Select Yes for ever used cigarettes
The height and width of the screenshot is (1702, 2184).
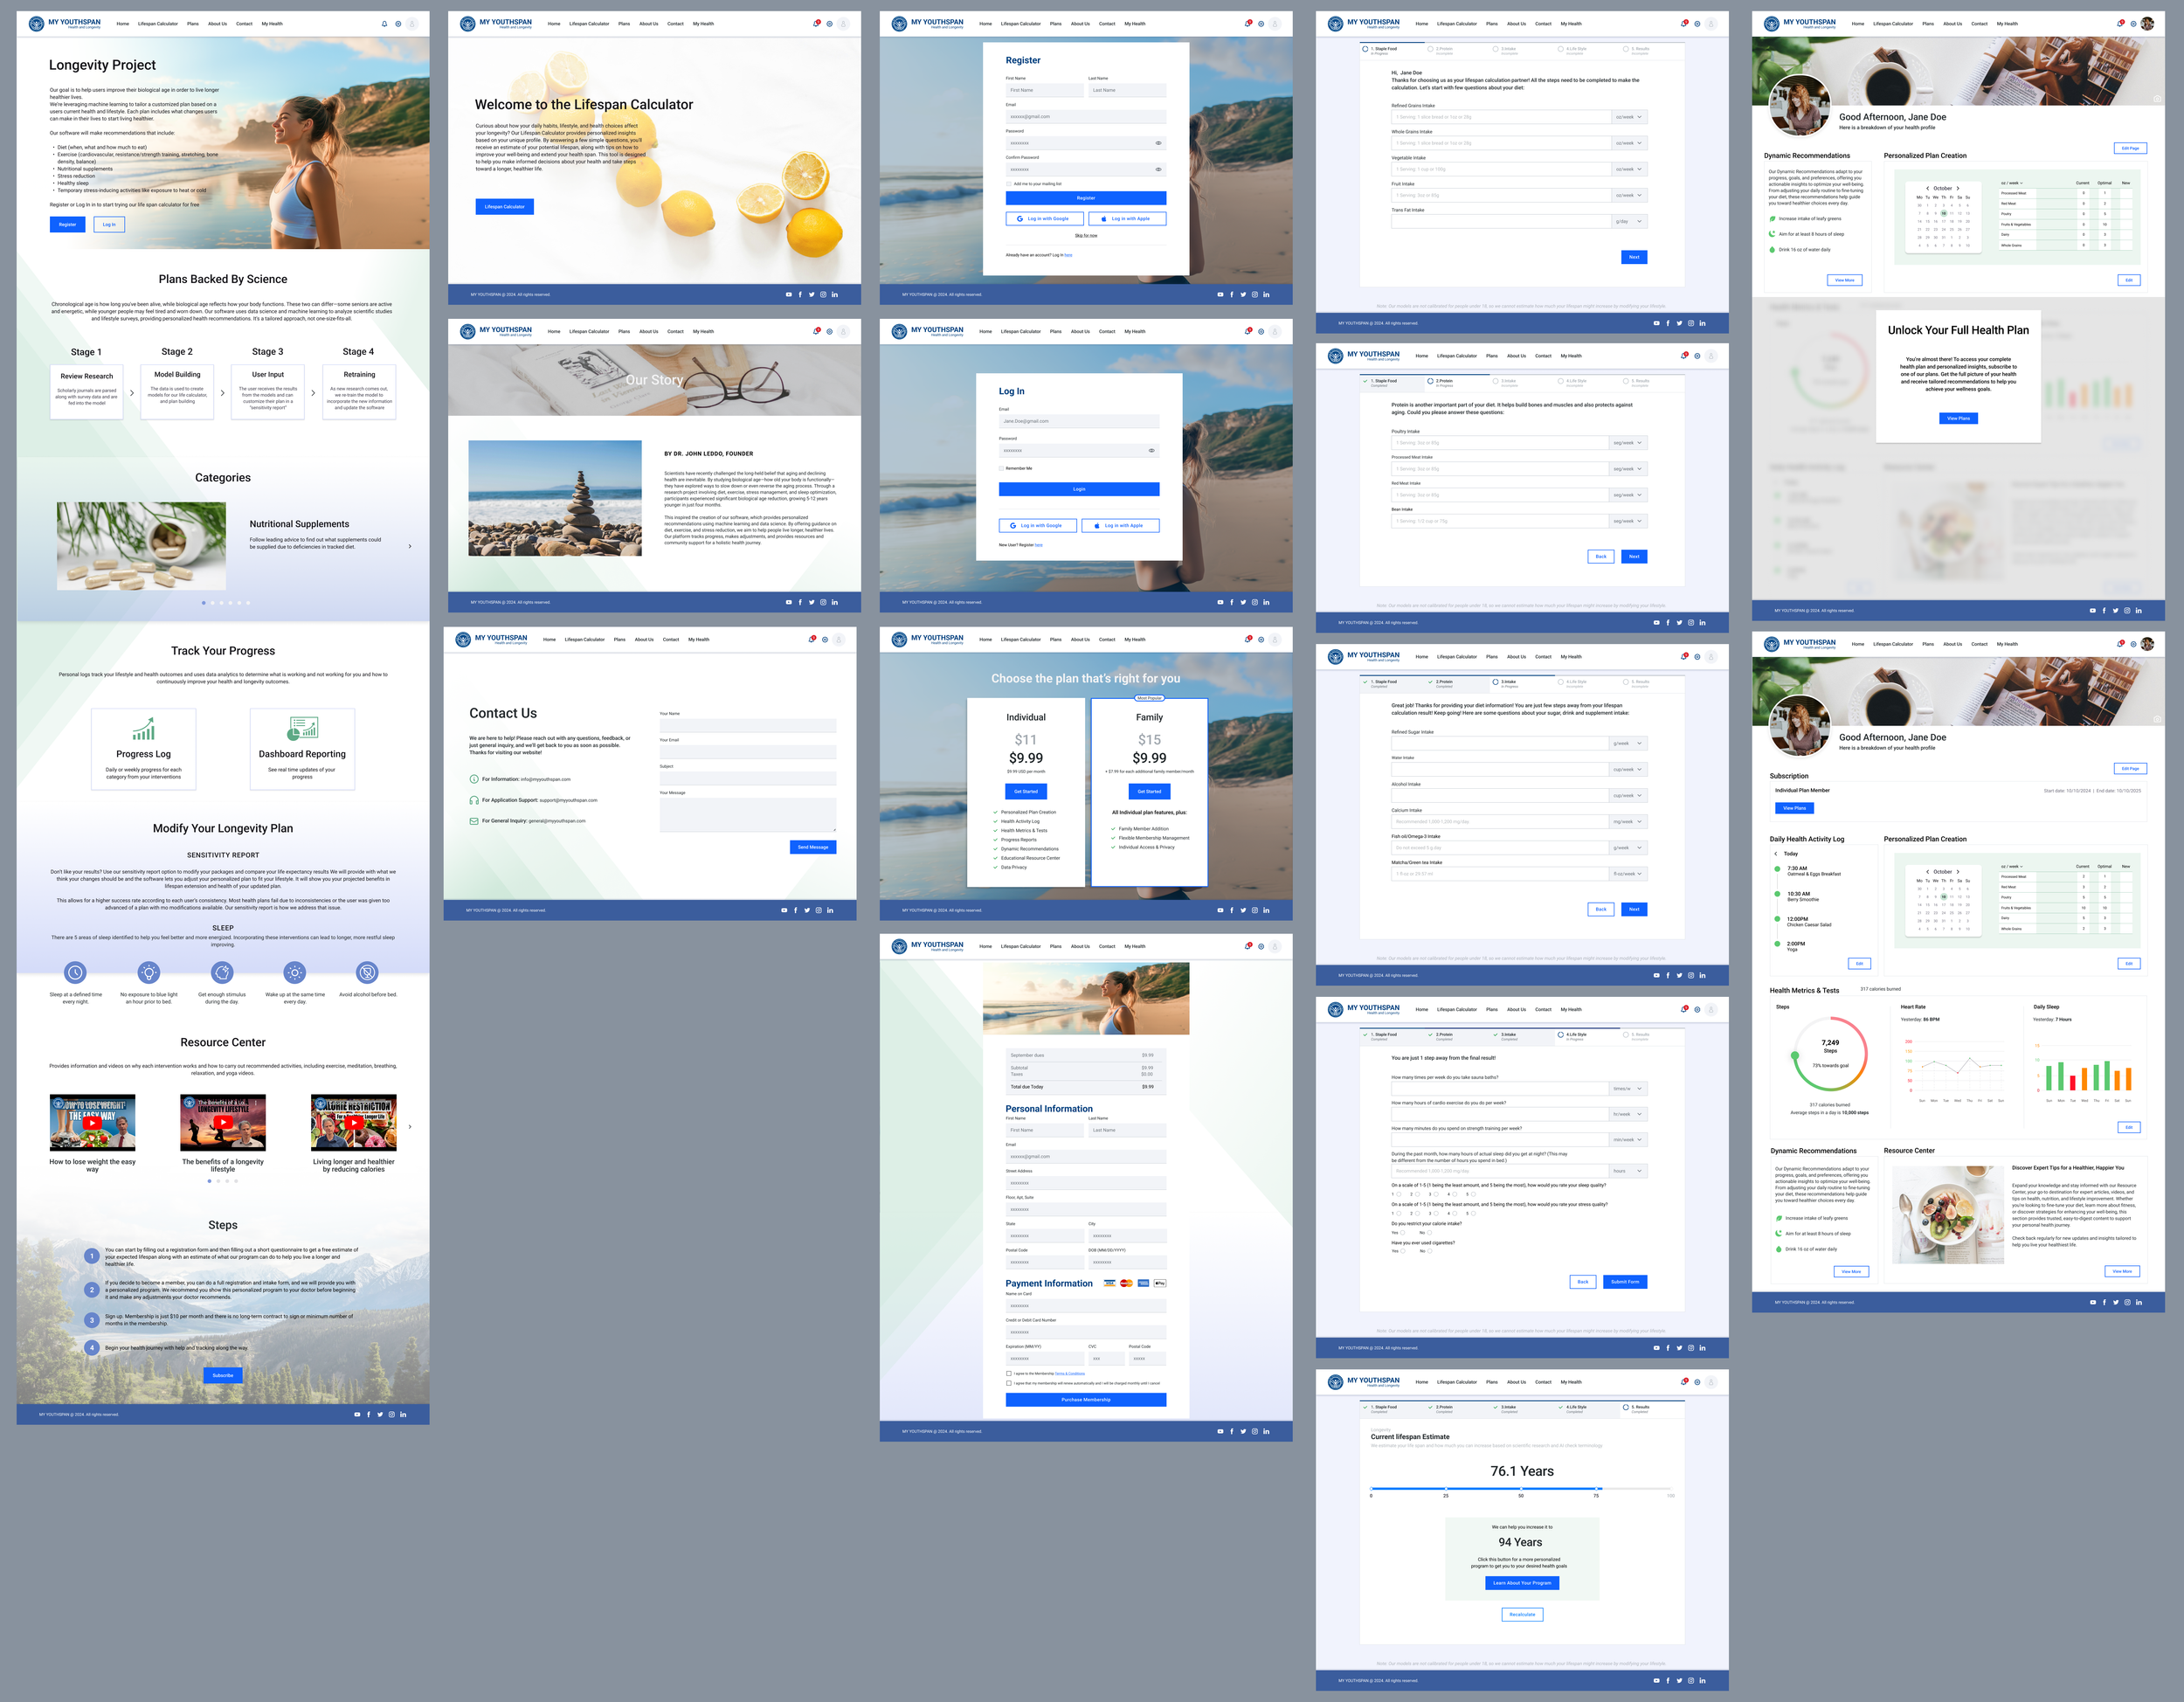coord(1403,1251)
